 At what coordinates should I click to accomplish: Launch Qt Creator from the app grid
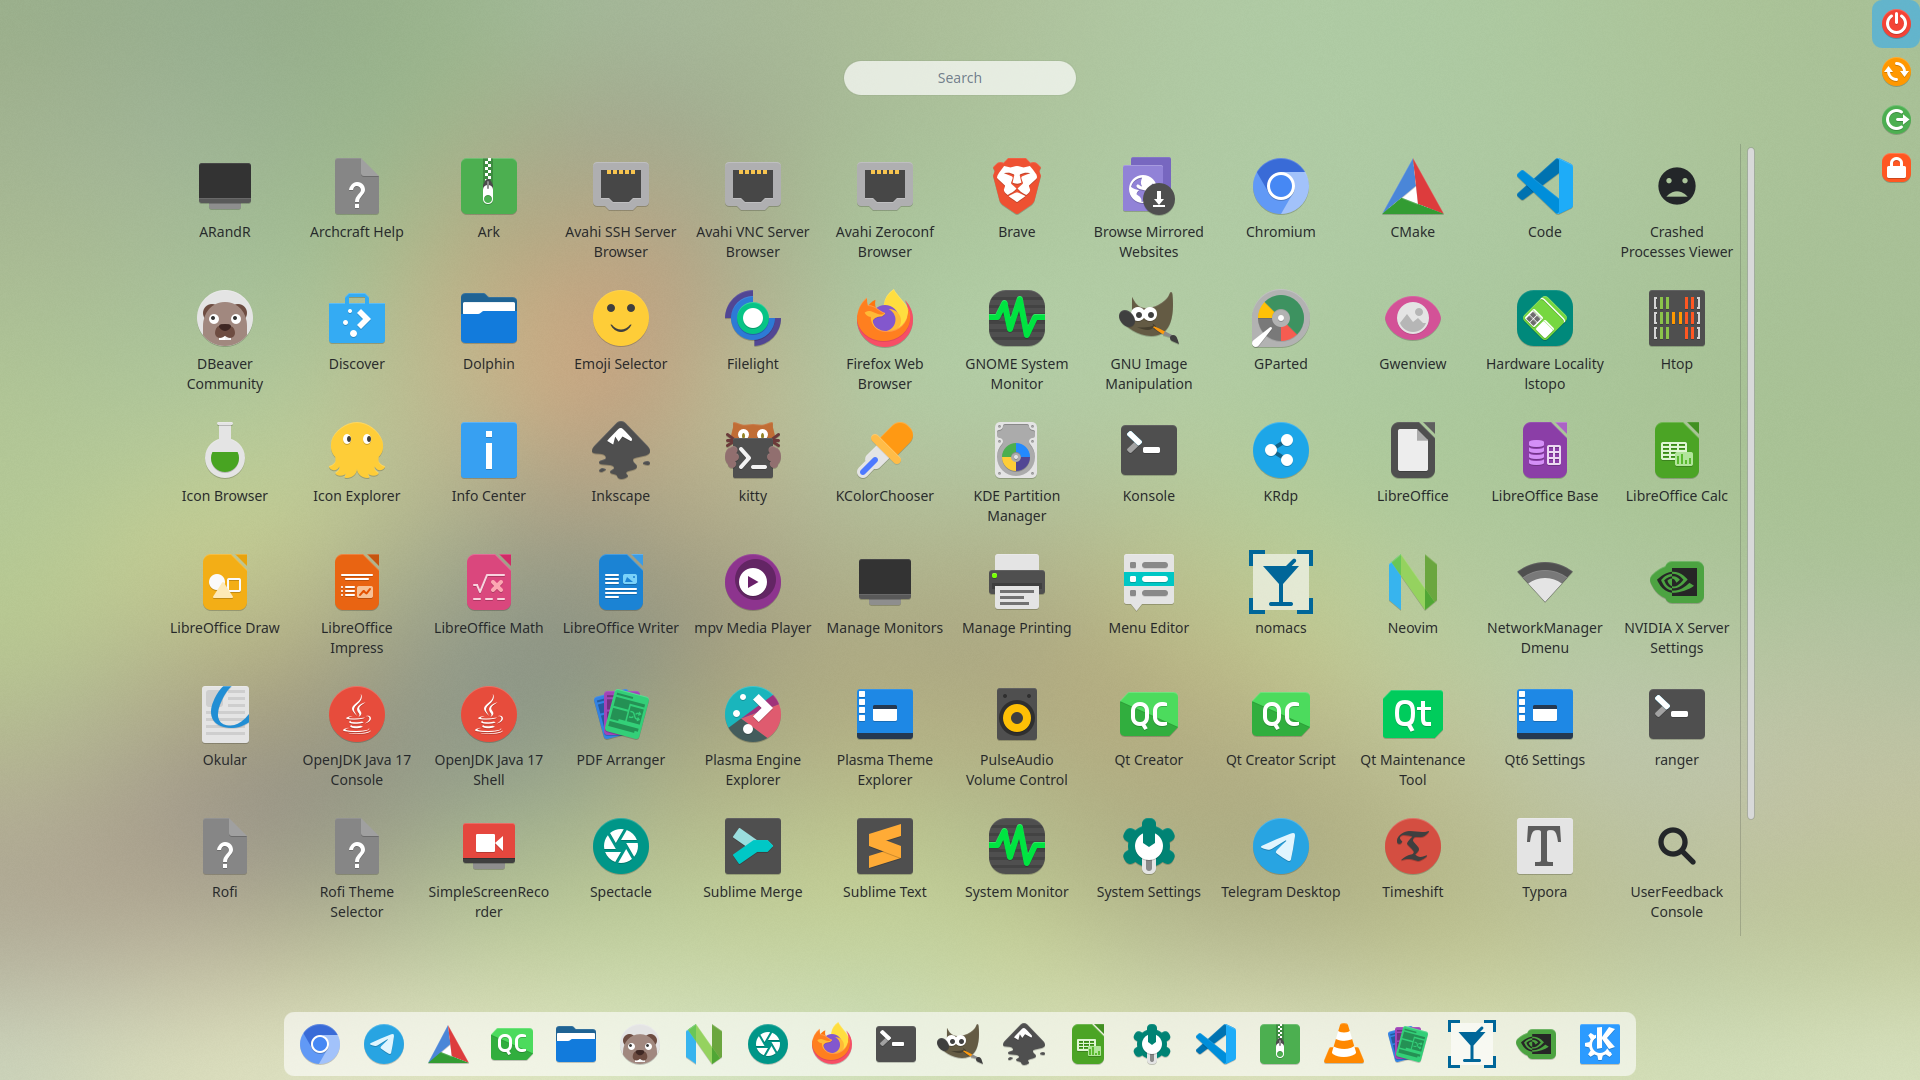[x=1148, y=728]
